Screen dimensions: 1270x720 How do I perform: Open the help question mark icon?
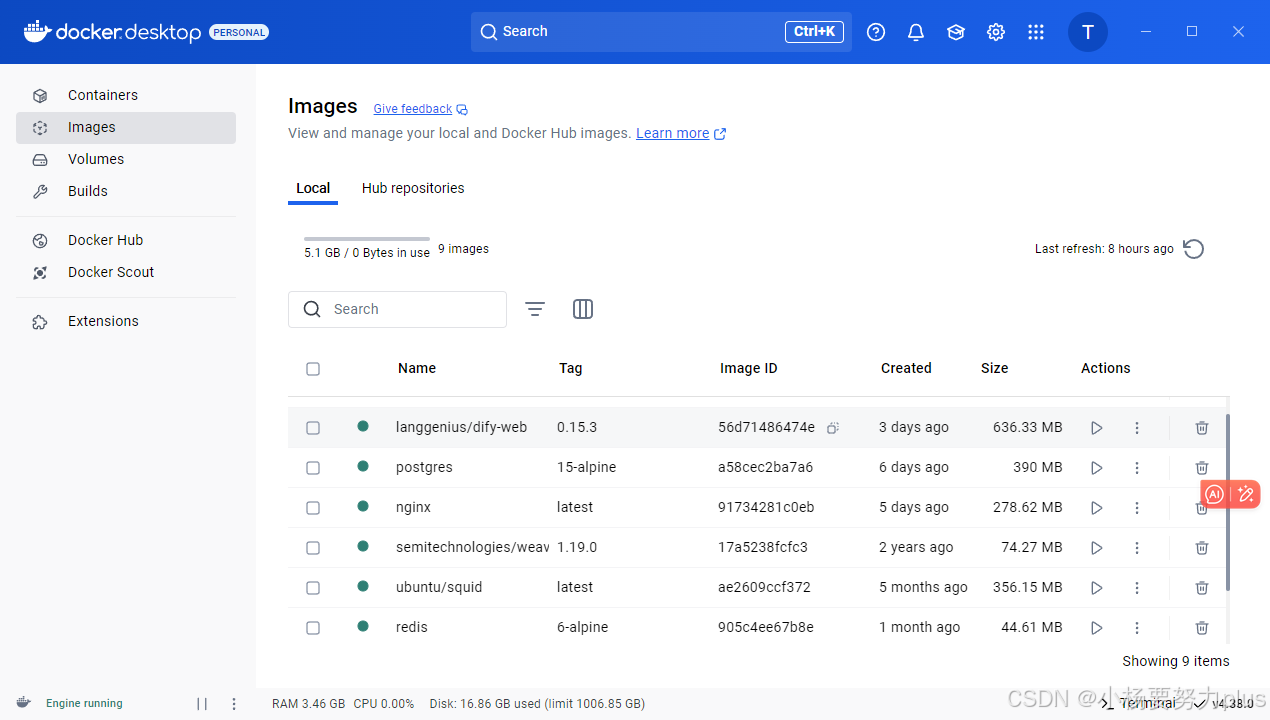[876, 32]
